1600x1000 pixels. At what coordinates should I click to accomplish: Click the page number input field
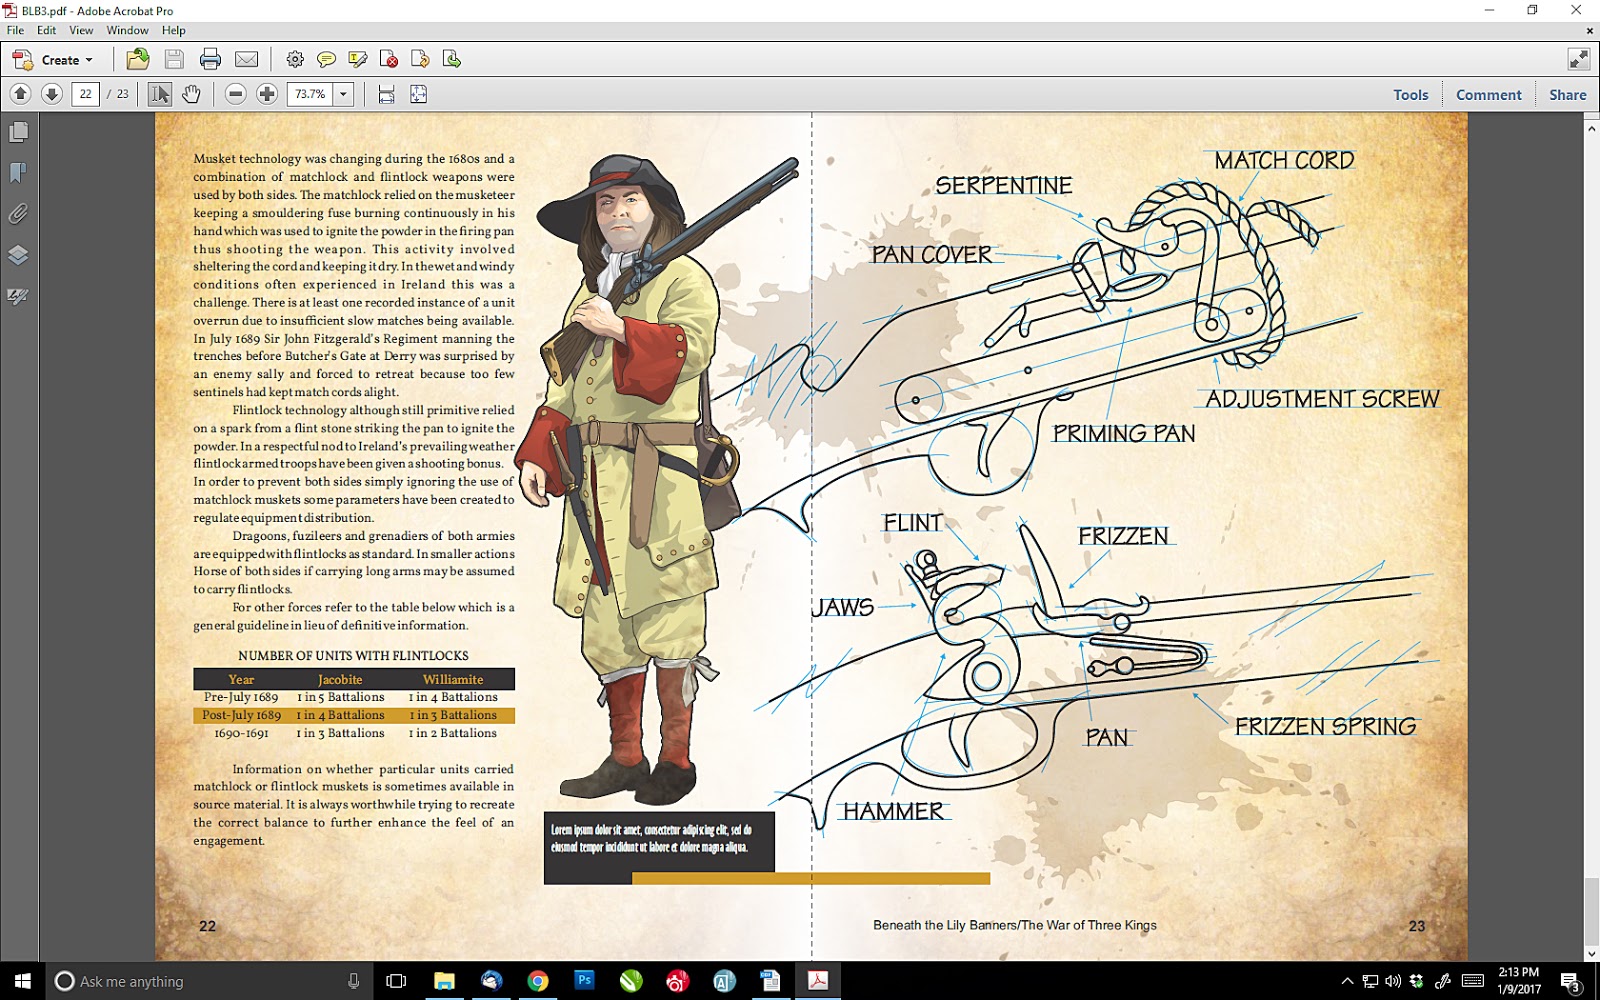(x=86, y=94)
